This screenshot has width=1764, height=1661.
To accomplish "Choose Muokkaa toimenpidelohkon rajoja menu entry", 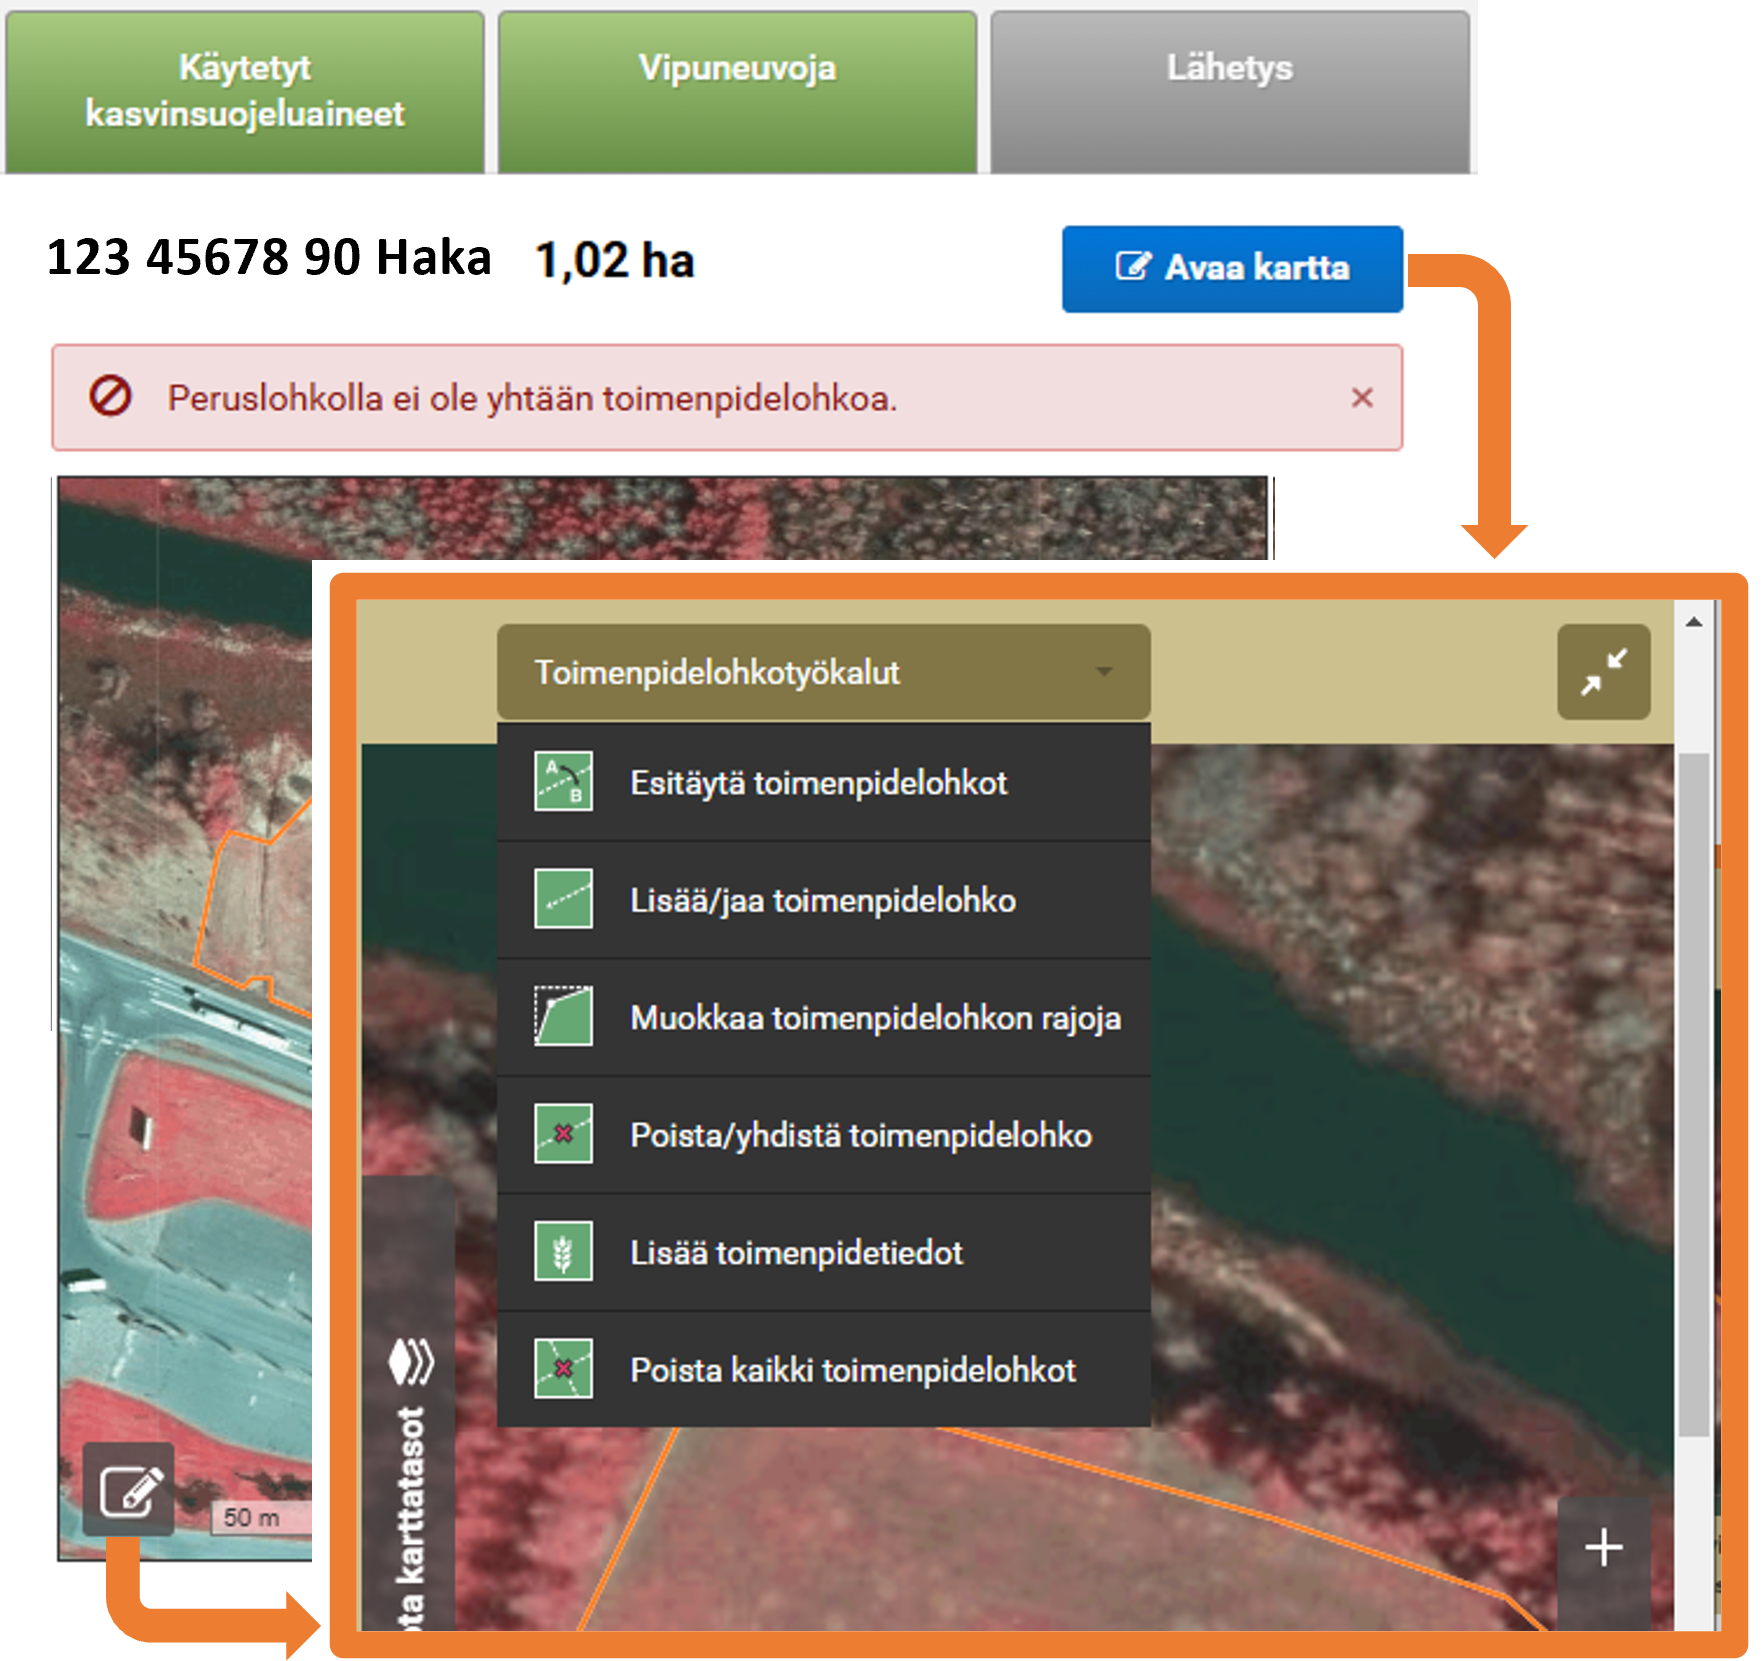I will 875,1018.
